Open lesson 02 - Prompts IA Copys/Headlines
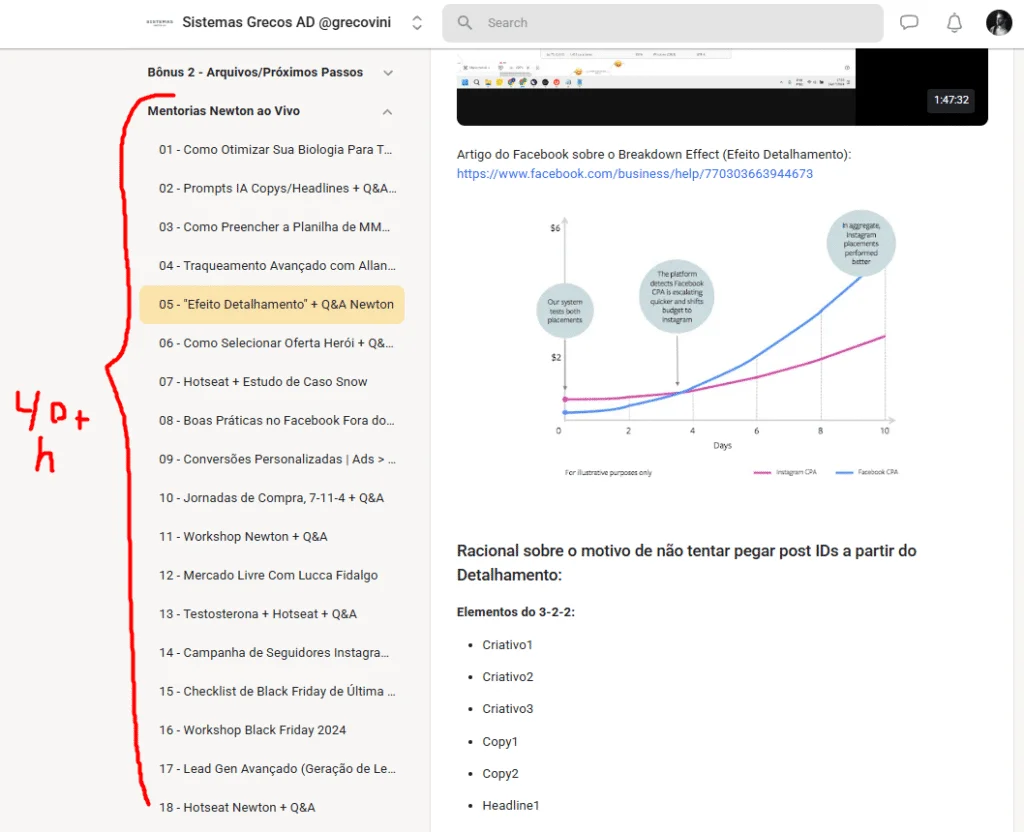Screen dimensions: 1024x832 click(272, 188)
